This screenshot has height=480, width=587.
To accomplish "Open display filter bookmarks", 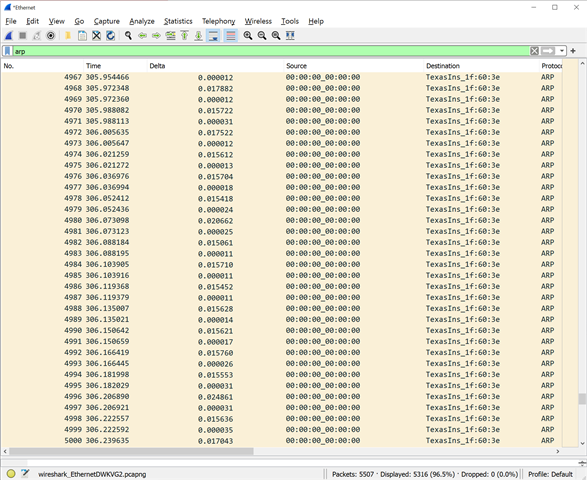I will pos(7,51).
